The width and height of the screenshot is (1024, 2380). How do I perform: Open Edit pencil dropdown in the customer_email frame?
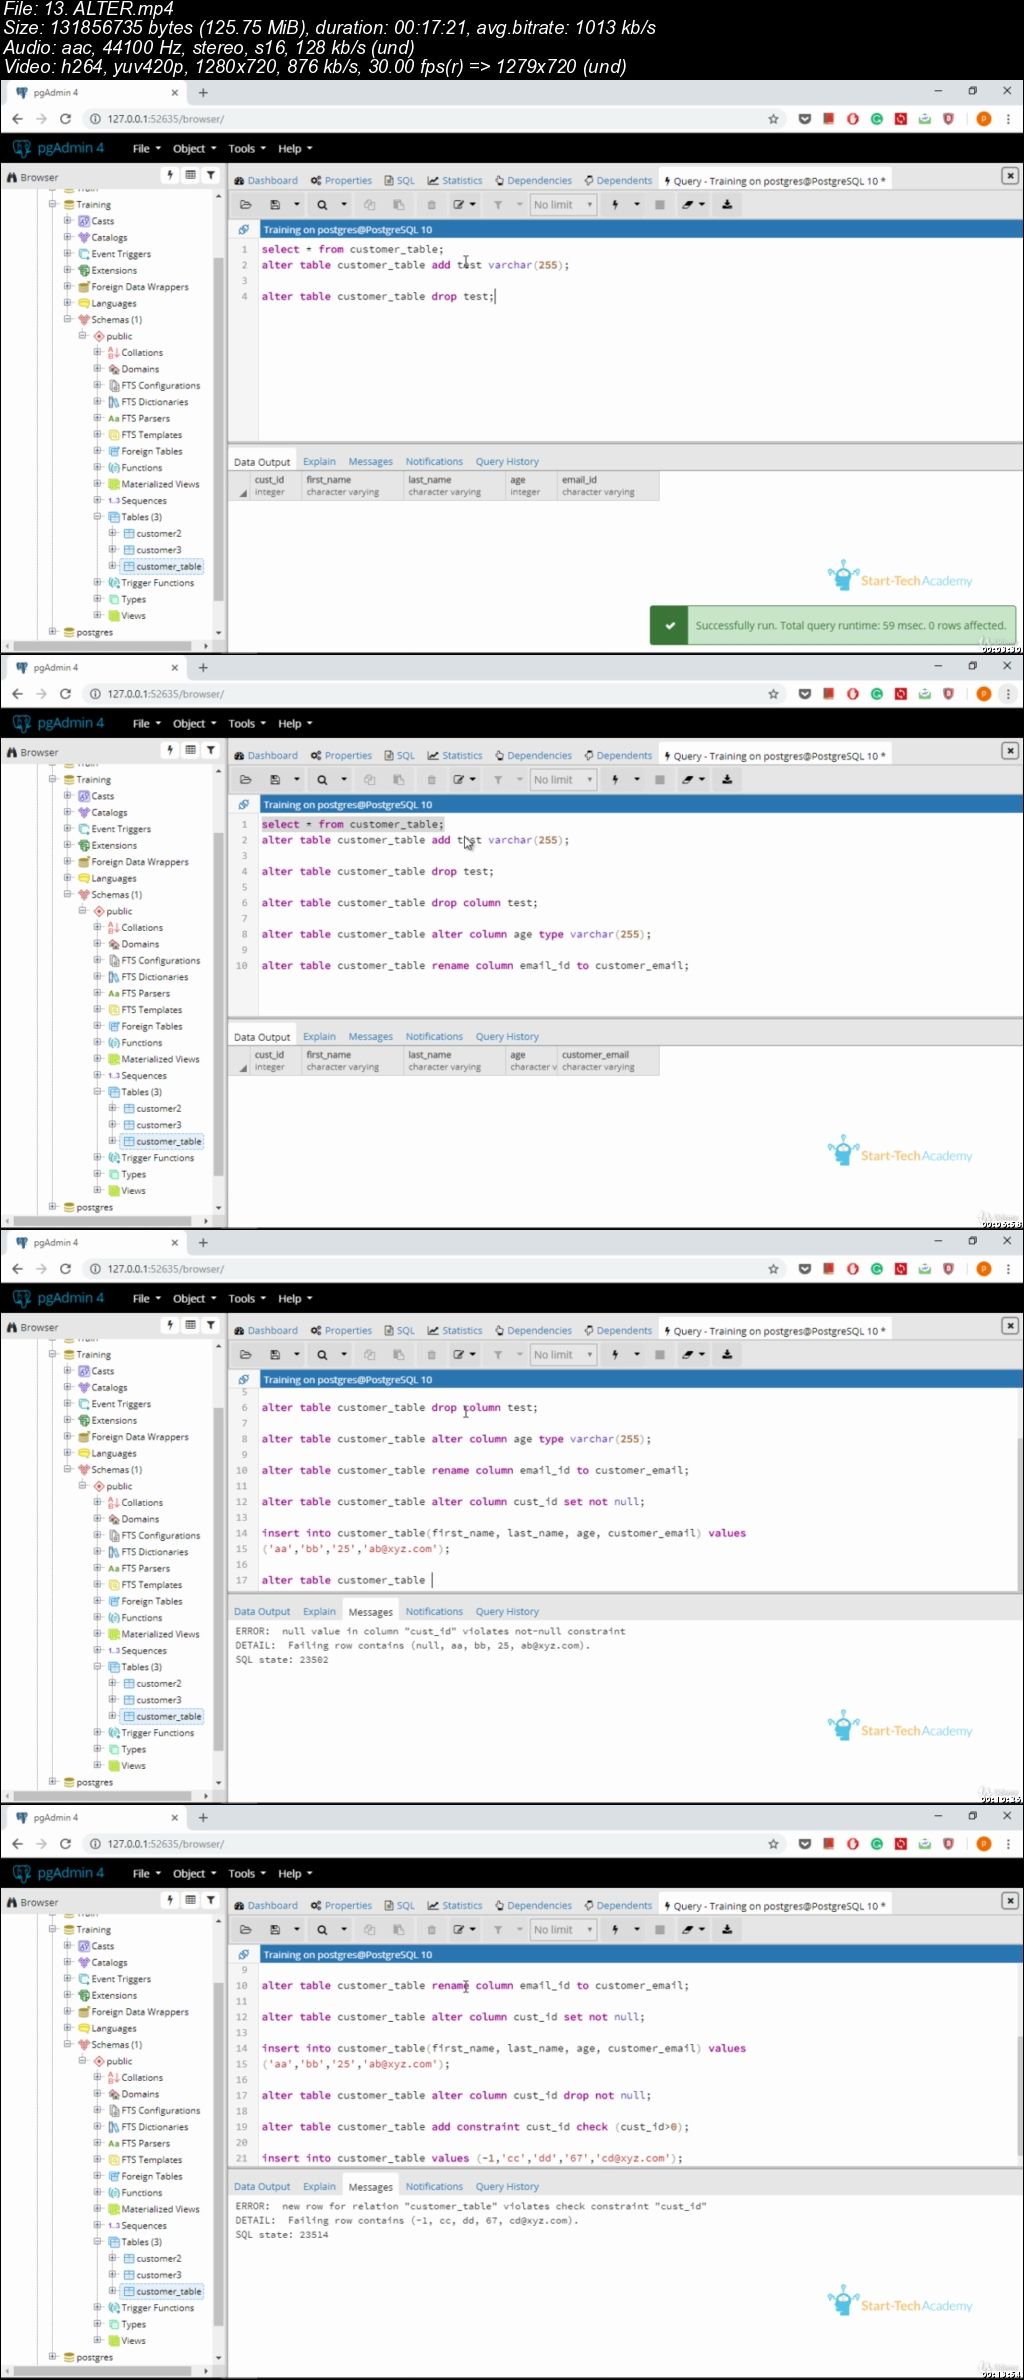(x=464, y=780)
